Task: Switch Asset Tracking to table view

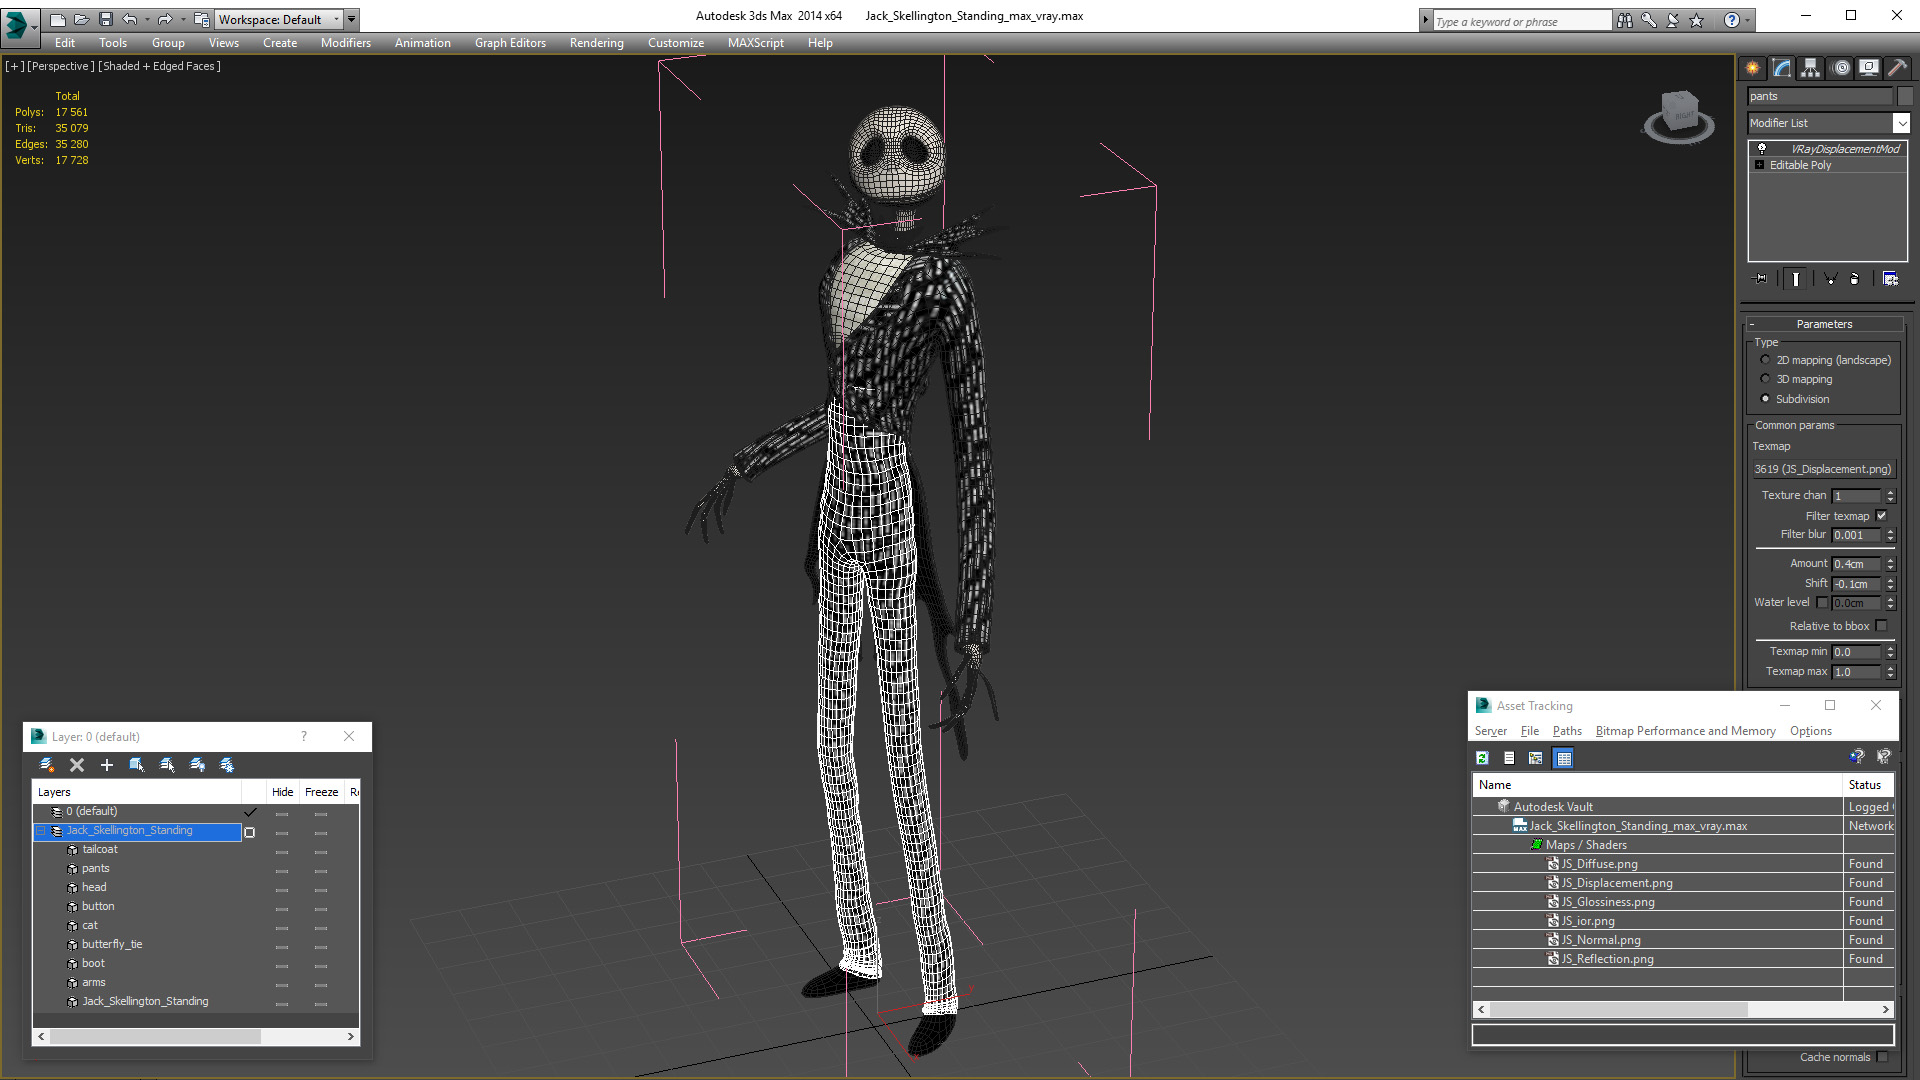Action: click(x=1564, y=758)
